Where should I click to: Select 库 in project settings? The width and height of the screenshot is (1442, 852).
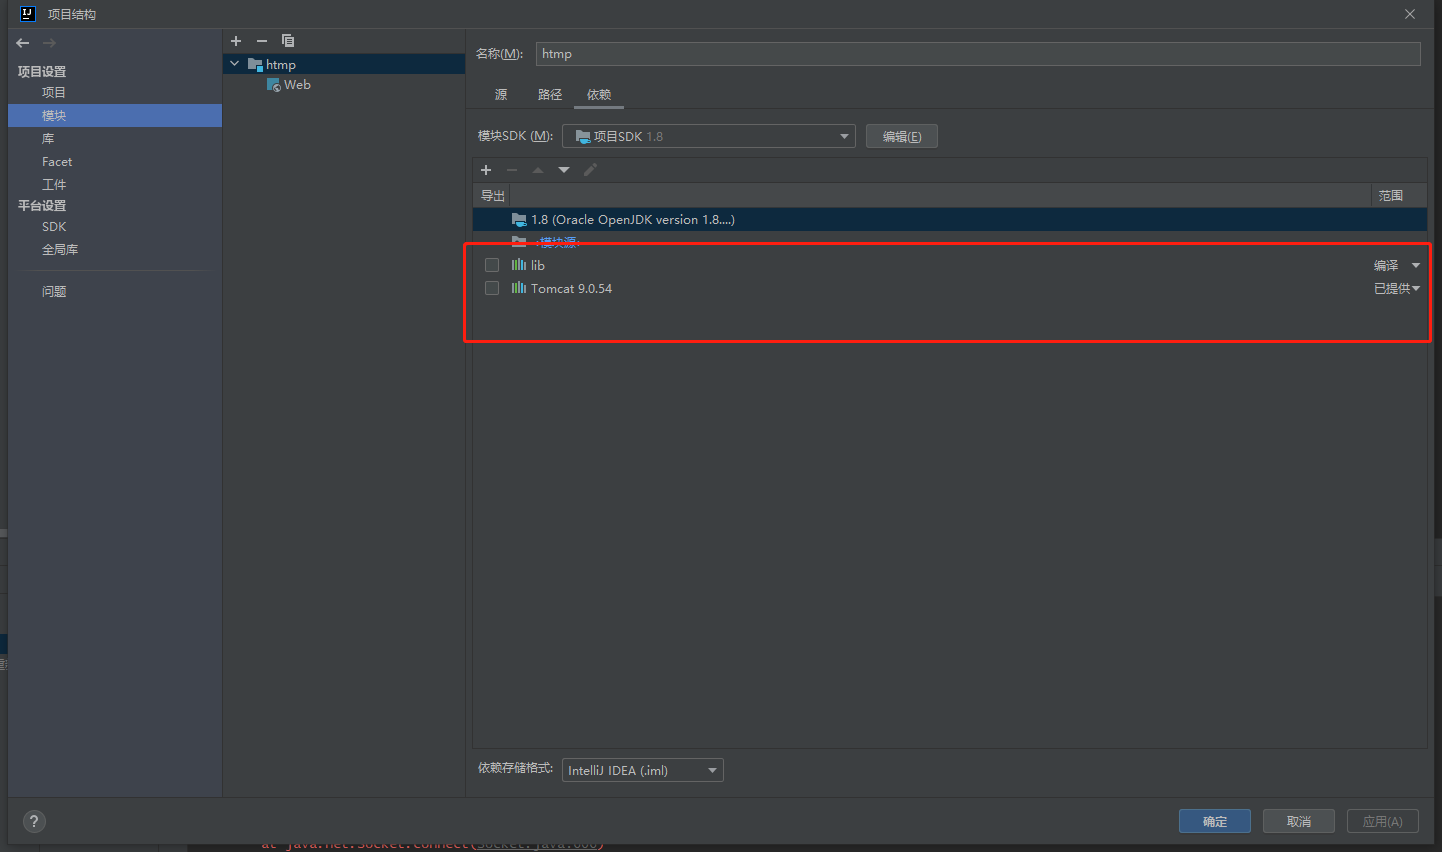point(48,138)
